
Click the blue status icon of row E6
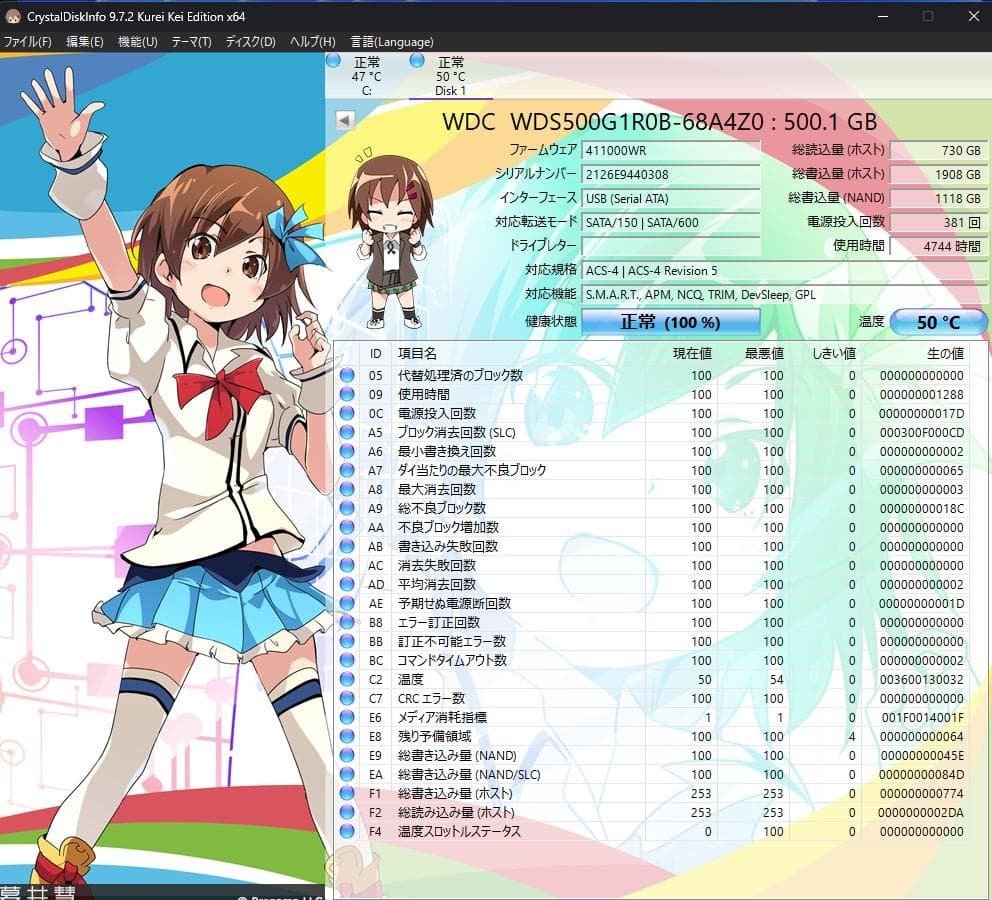point(347,717)
